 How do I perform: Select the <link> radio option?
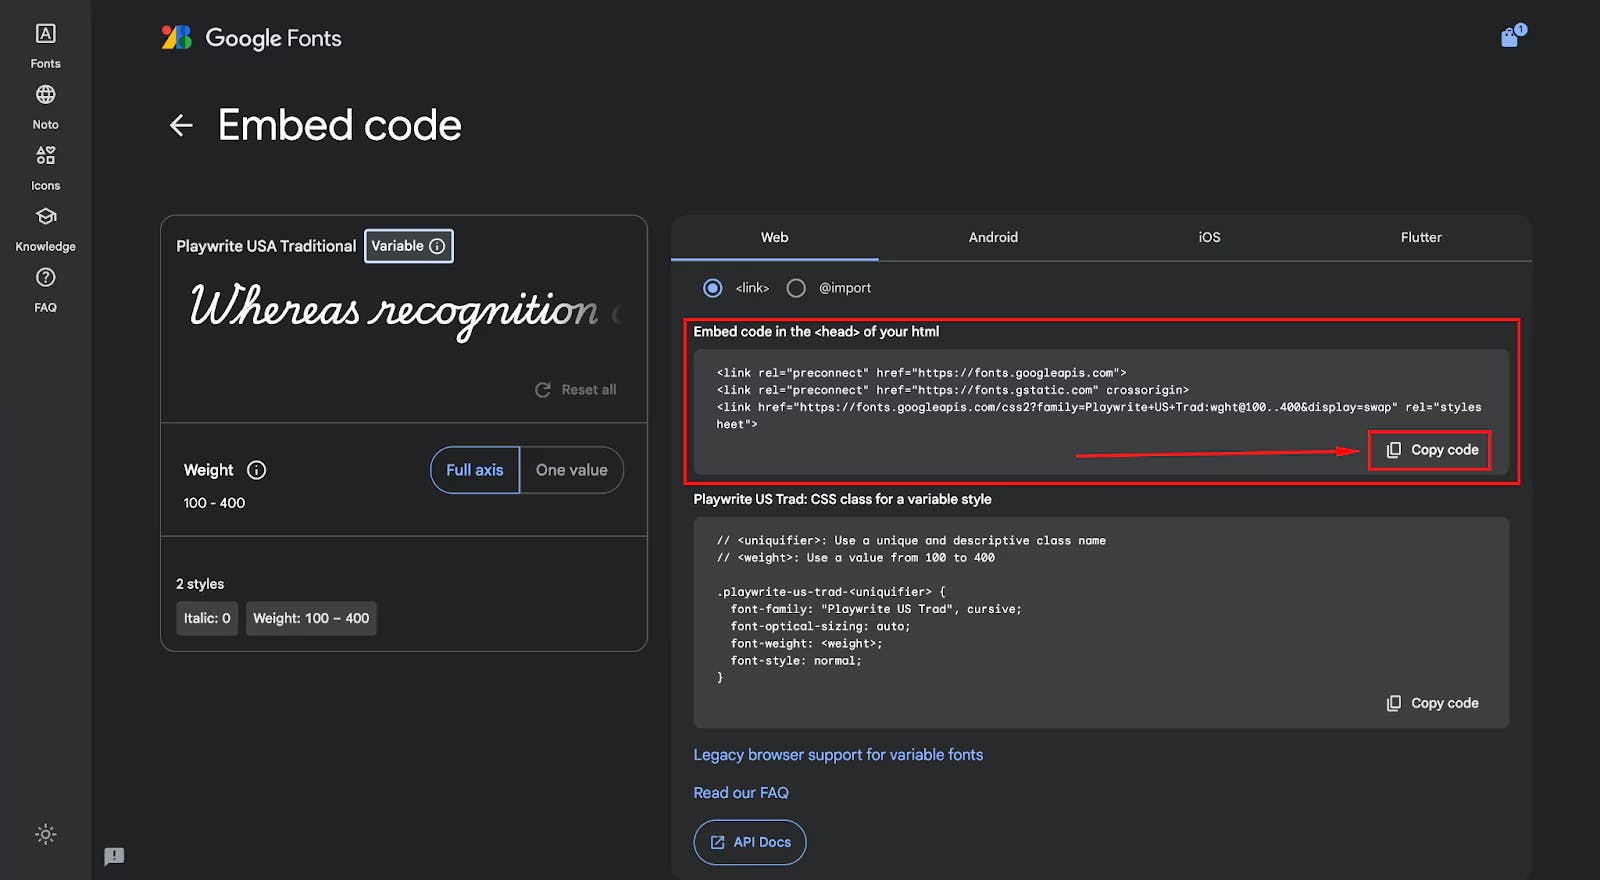712,288
